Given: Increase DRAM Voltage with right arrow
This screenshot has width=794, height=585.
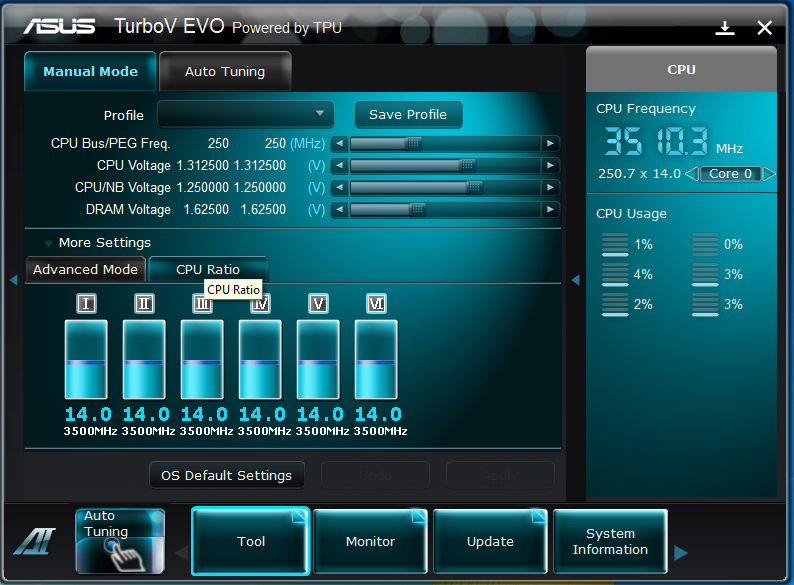Looking at the screenshot, I should (x=550, y=209).
